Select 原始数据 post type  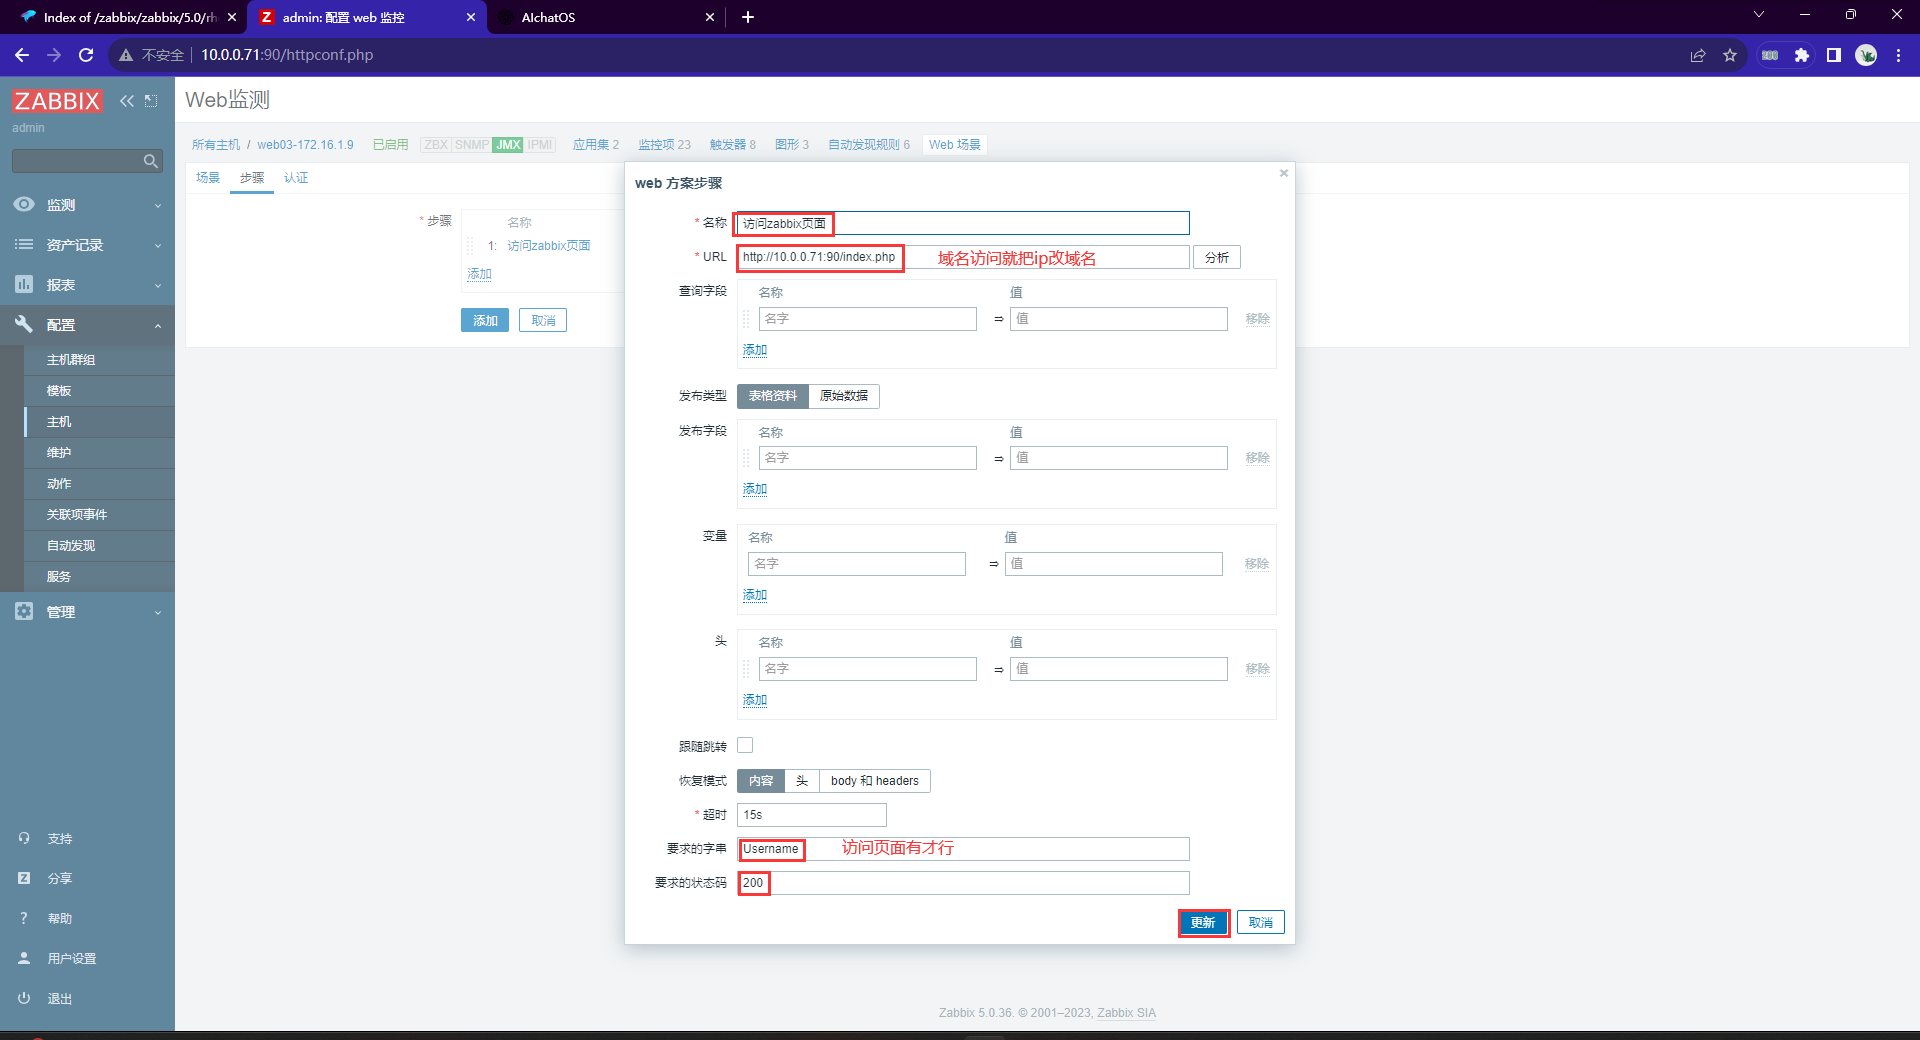coord(844,396)
